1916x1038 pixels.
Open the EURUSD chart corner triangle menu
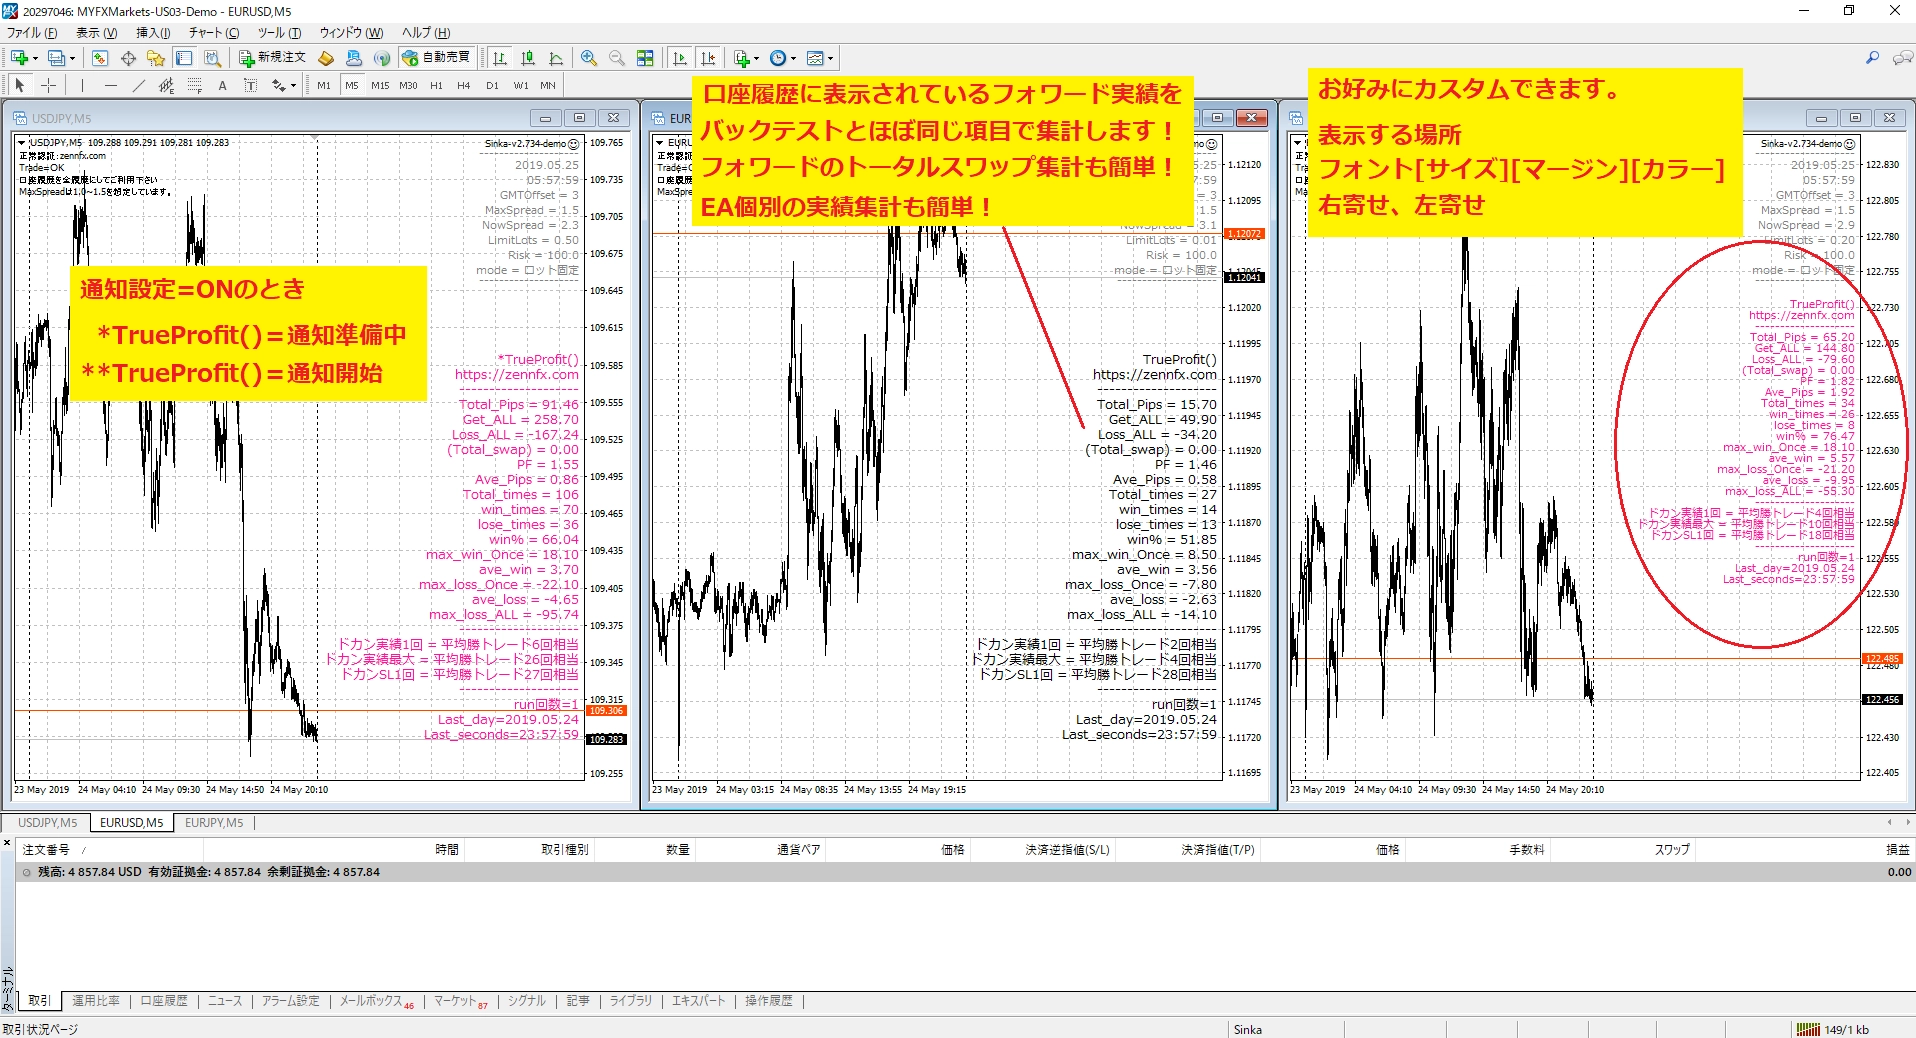(659, 143)
